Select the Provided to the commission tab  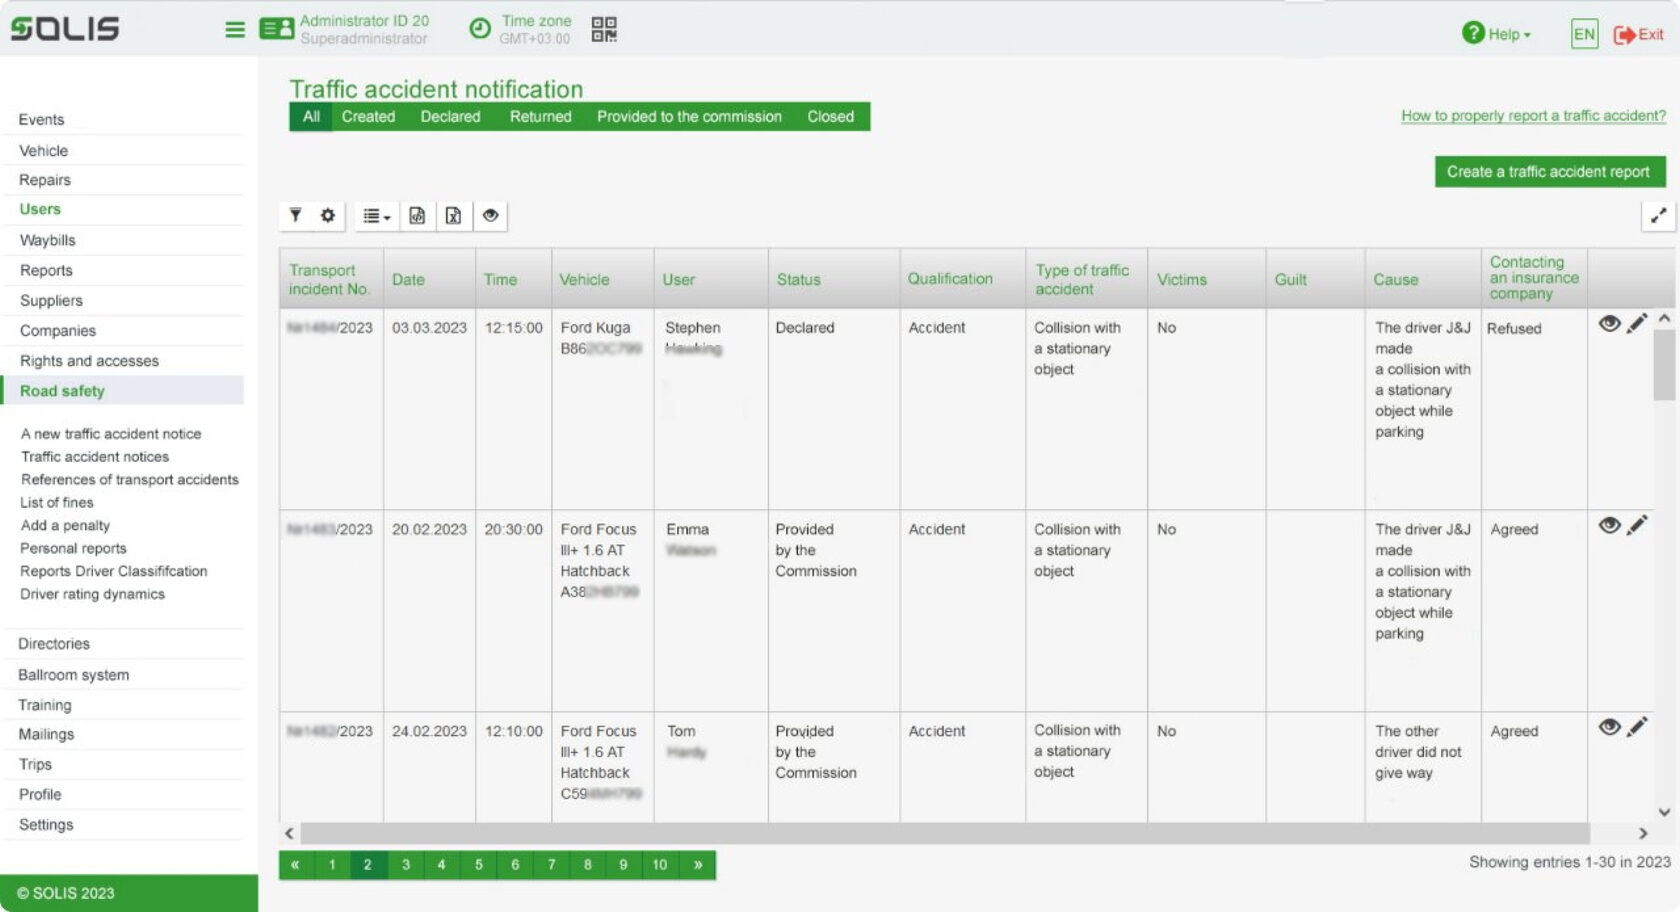(x=689, y=116)
